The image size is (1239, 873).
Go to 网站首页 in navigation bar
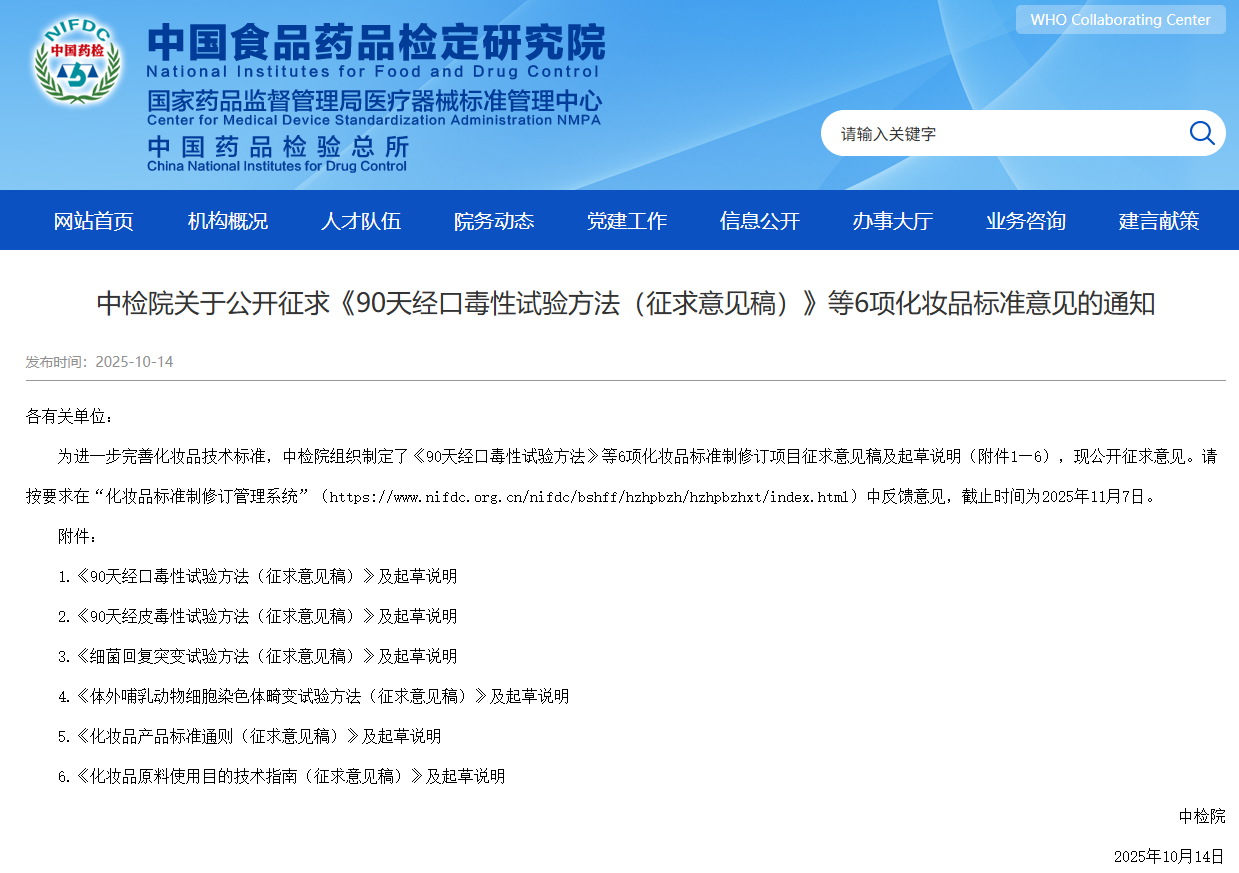93,221
